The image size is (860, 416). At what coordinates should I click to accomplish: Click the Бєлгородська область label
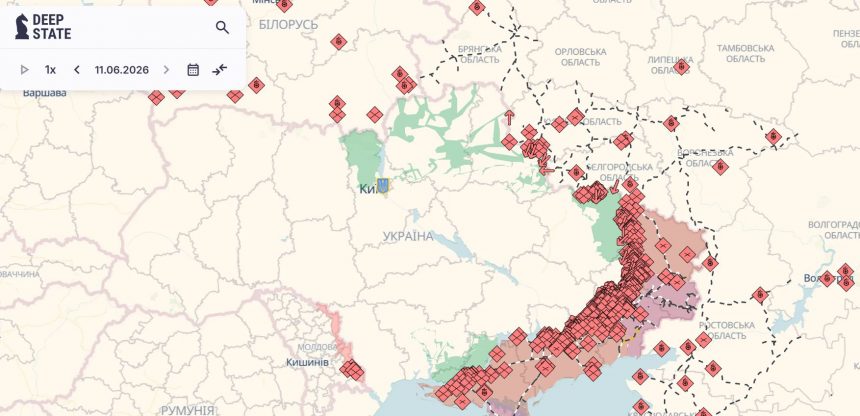tap(620, 172)
